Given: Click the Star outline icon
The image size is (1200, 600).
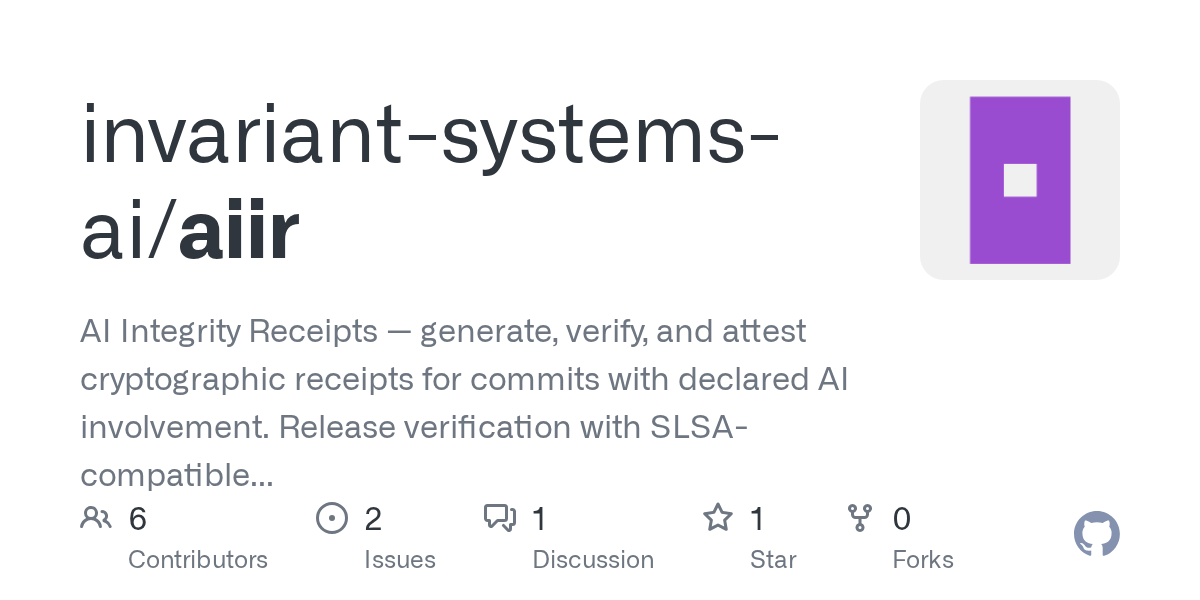Looking at the screenshot, I should click(717, 518).
